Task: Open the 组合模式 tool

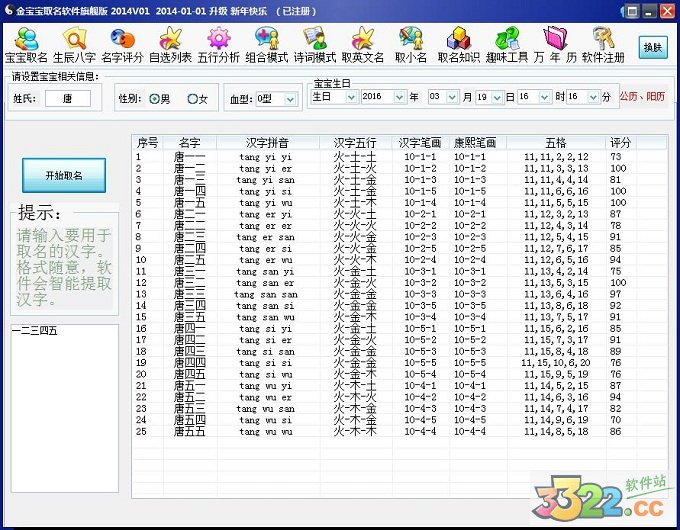Action: (x=267, y=45)
